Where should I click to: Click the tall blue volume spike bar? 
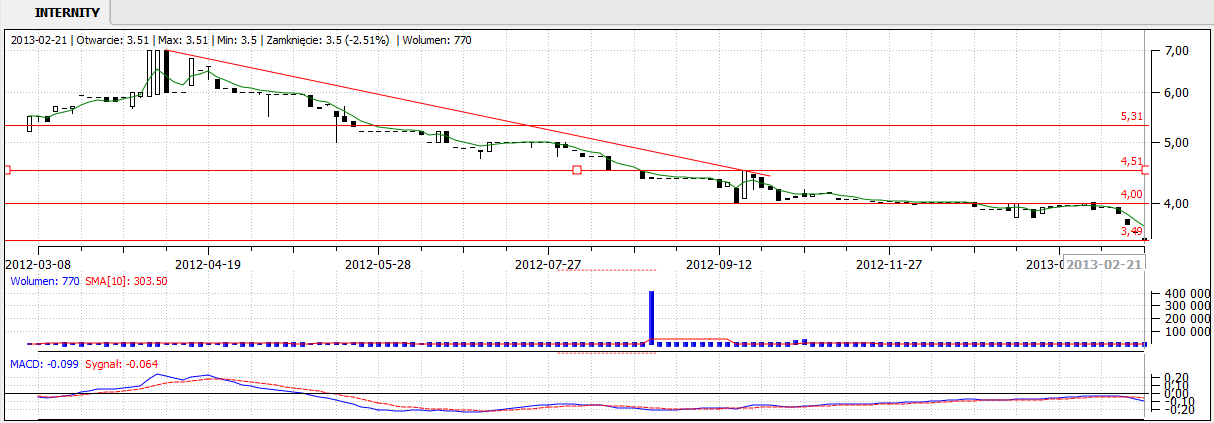tap(652, 318)
